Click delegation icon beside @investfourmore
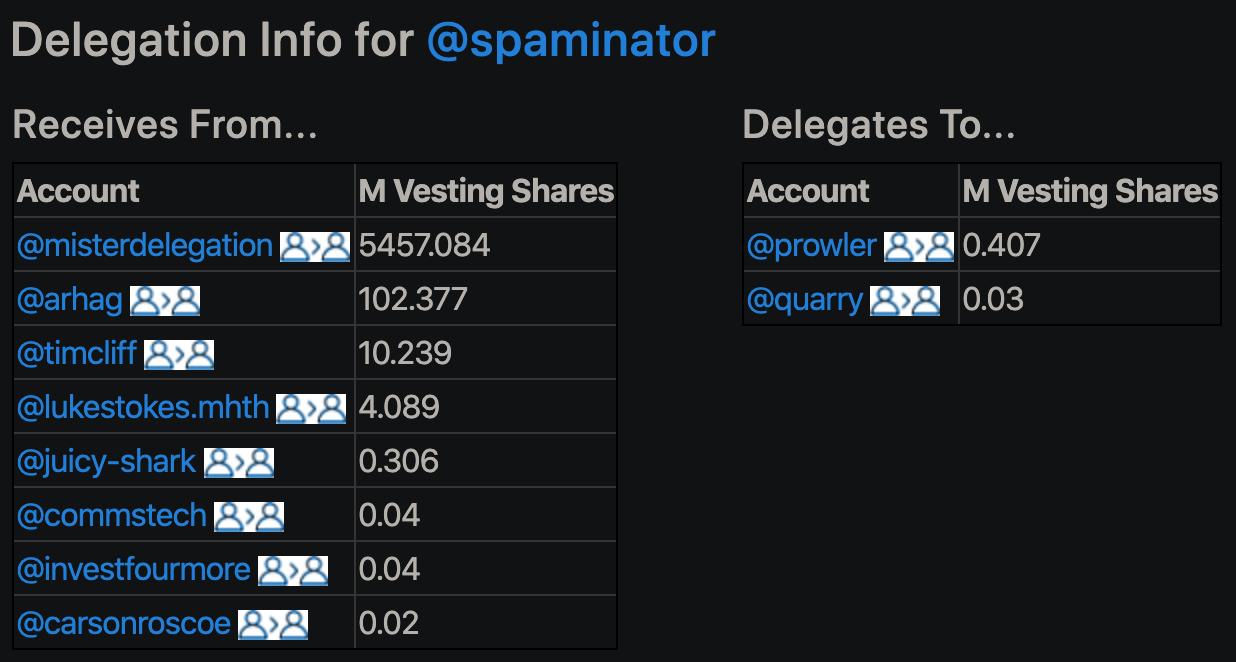 pyautogui.click(x=293, y=570)
